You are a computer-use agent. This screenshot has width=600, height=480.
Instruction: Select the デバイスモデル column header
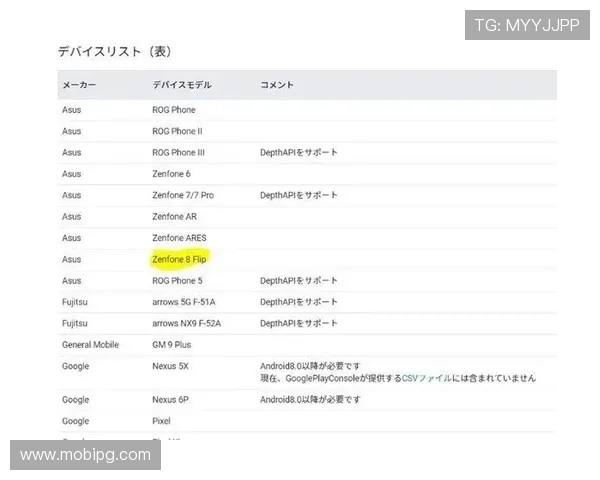181,85
